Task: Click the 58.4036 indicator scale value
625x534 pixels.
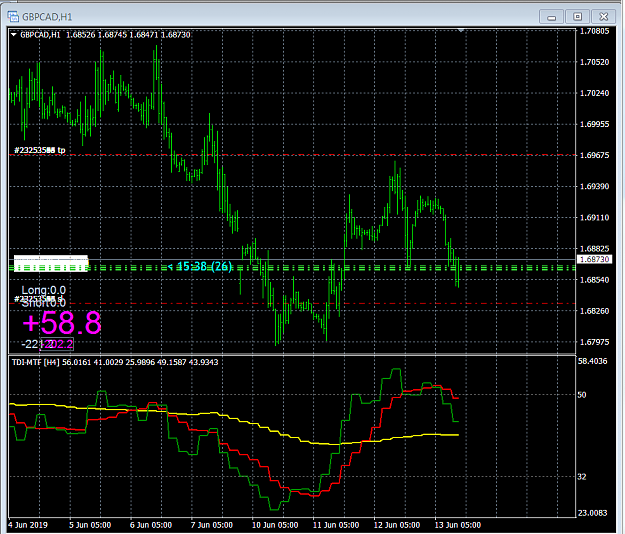Action: coord(593,361)
